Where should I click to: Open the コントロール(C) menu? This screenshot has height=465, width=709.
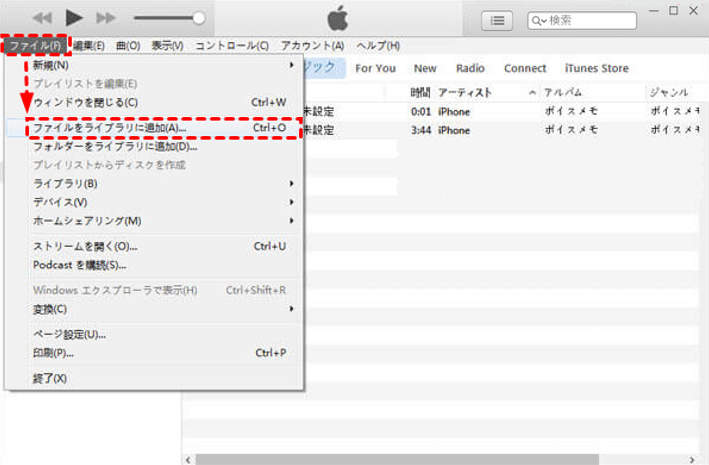tap(232, 46)
